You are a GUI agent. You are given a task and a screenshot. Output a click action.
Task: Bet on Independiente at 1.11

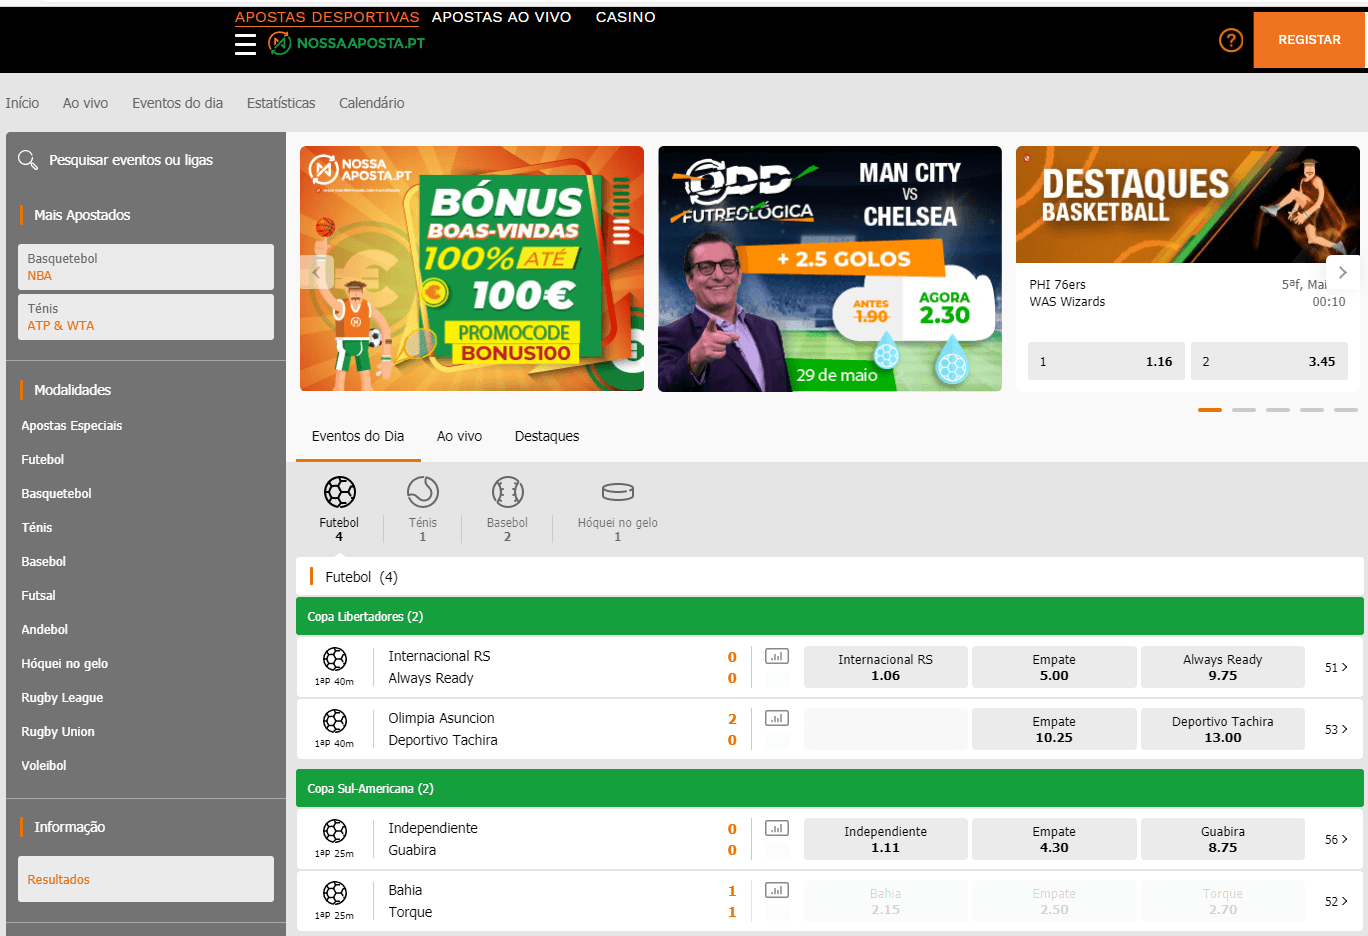(885, 839)
